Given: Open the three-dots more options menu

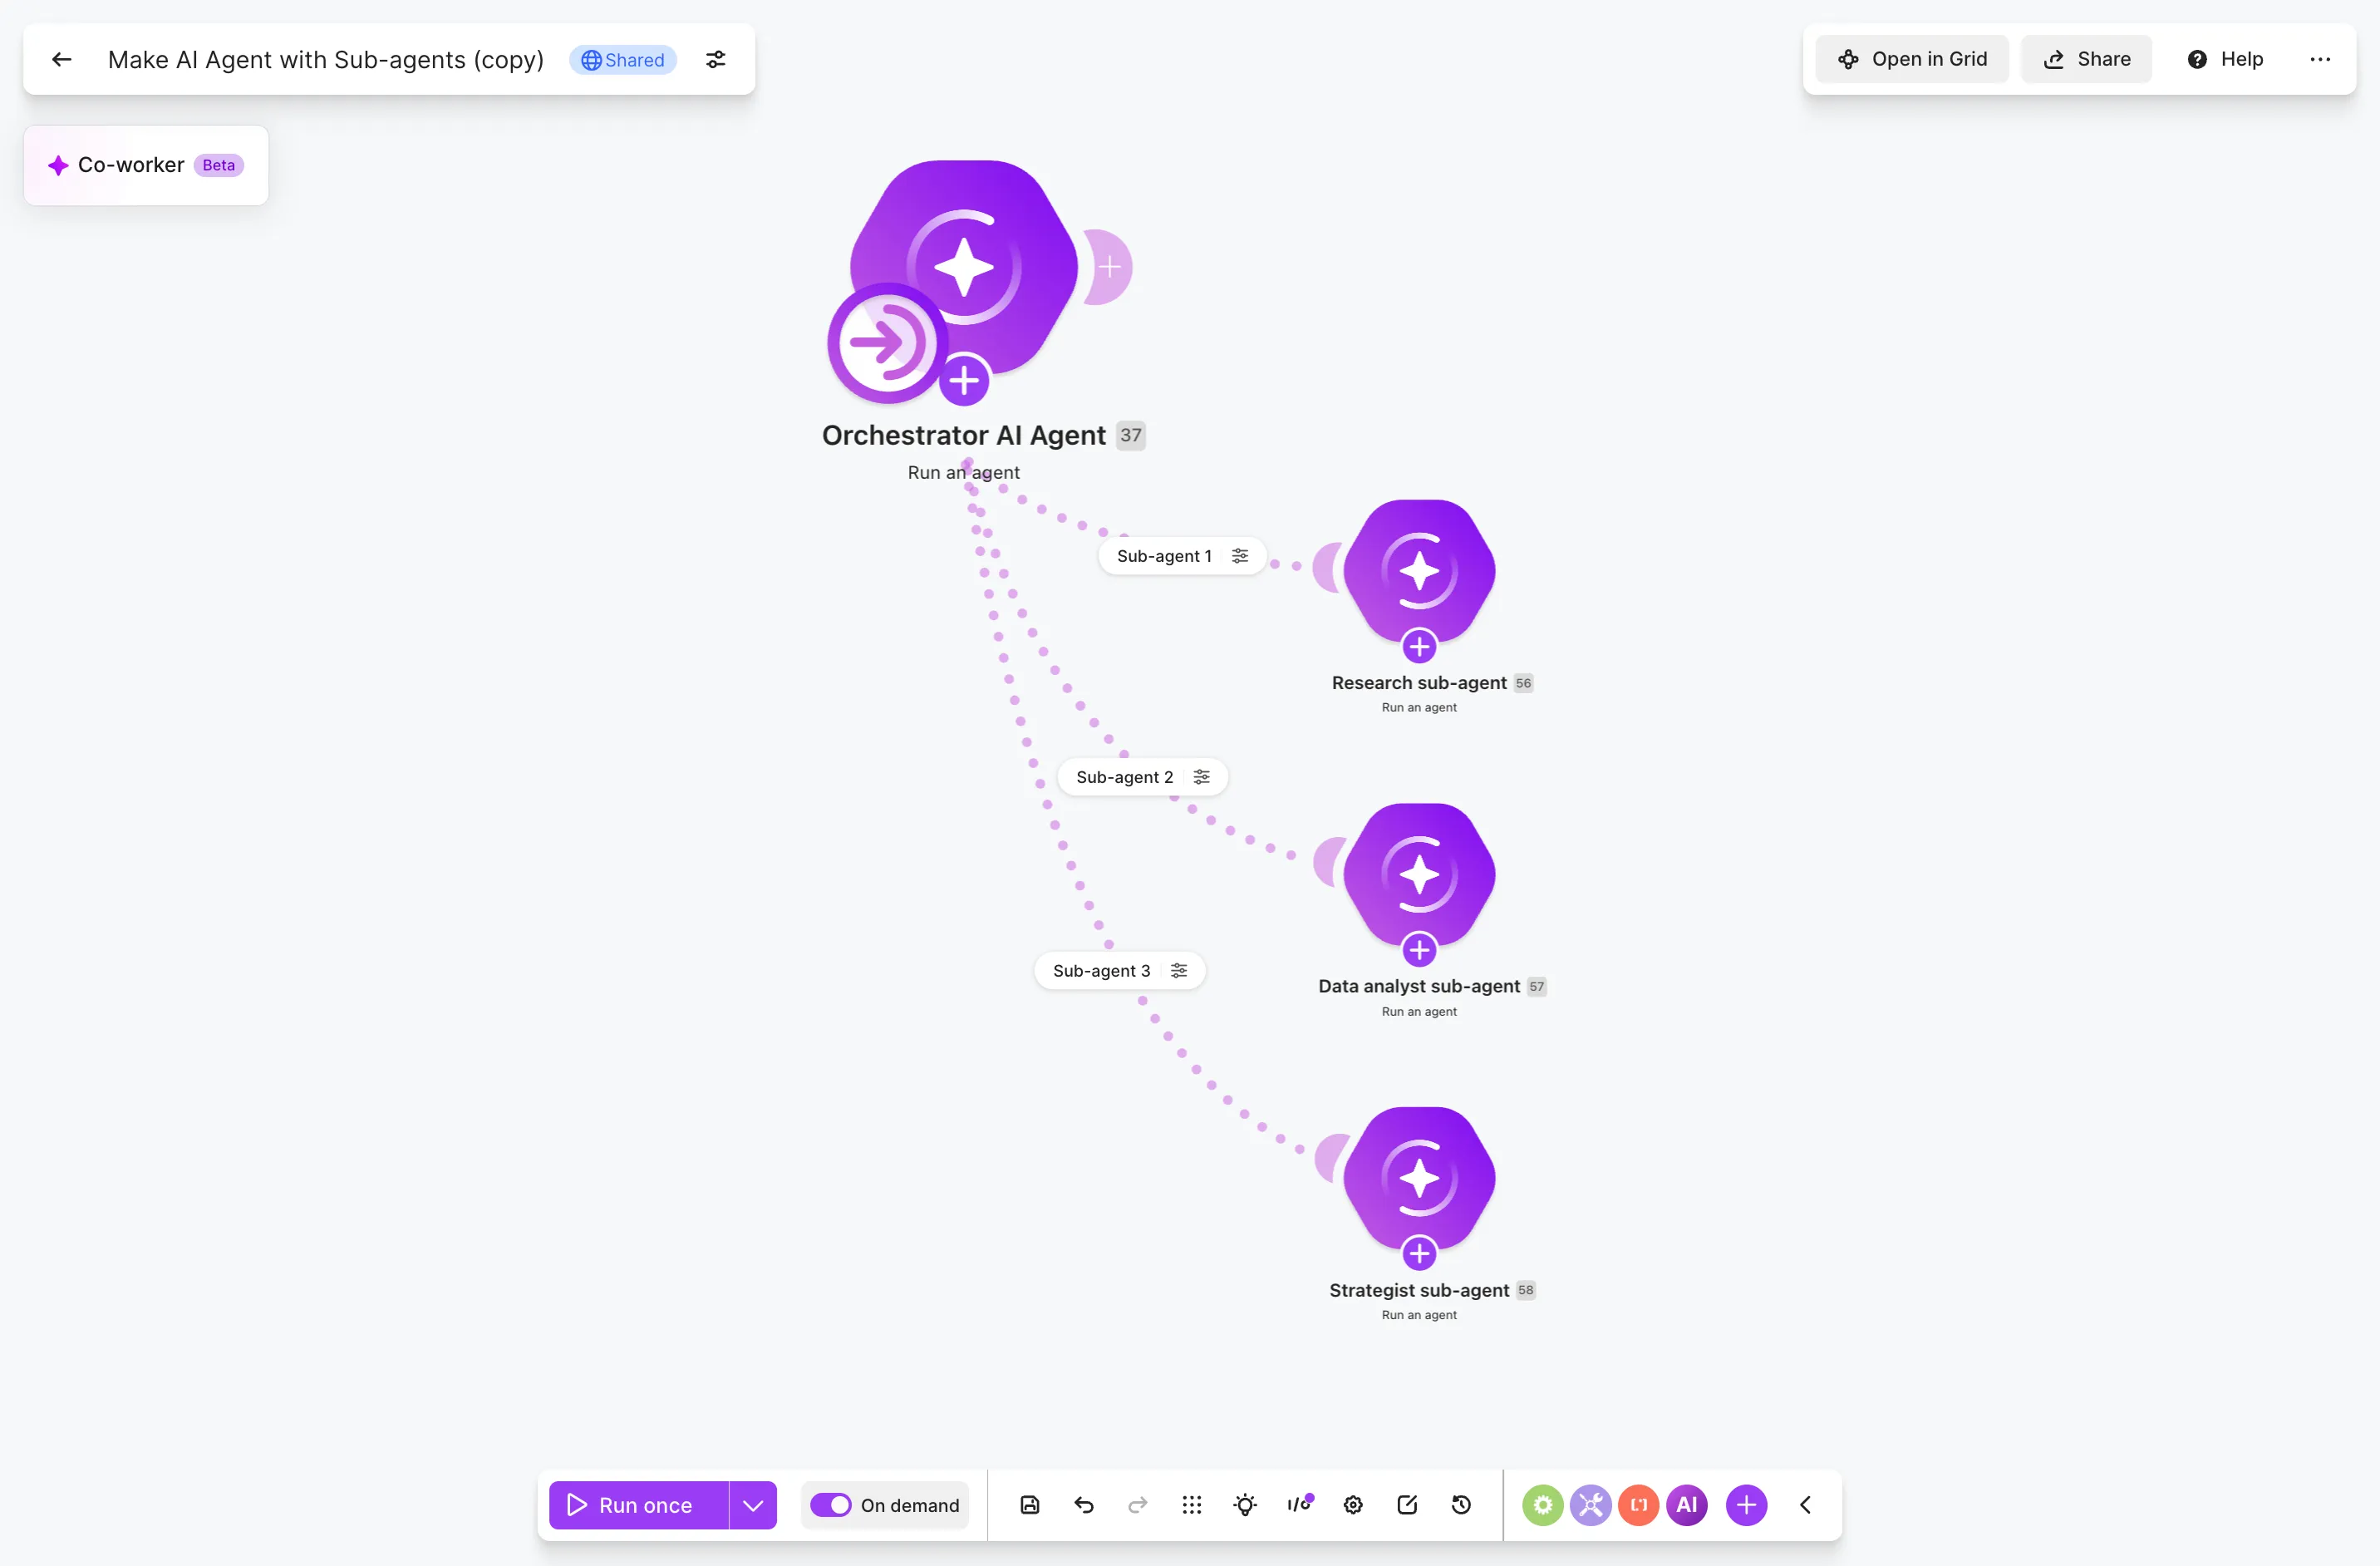Looking at the screenshot, I should pyautogui.click(x=2320, y=59).
